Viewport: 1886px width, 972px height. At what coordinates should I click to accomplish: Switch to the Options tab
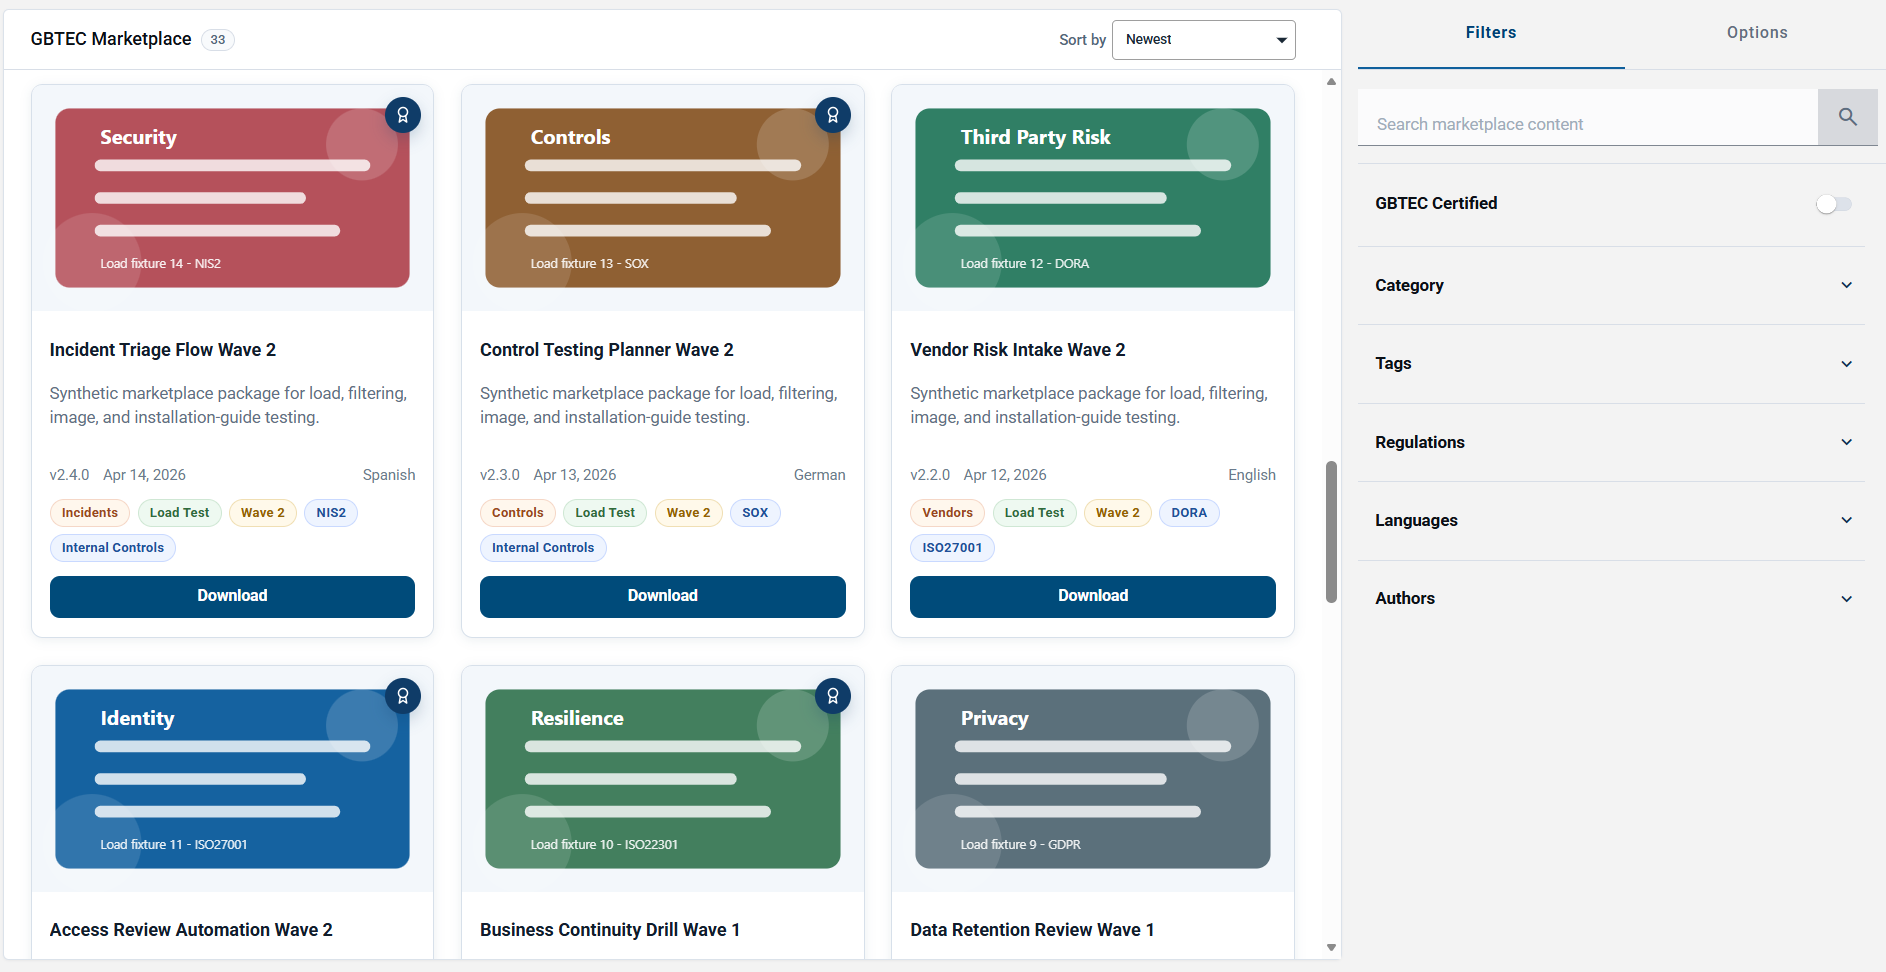[1757, 33]
